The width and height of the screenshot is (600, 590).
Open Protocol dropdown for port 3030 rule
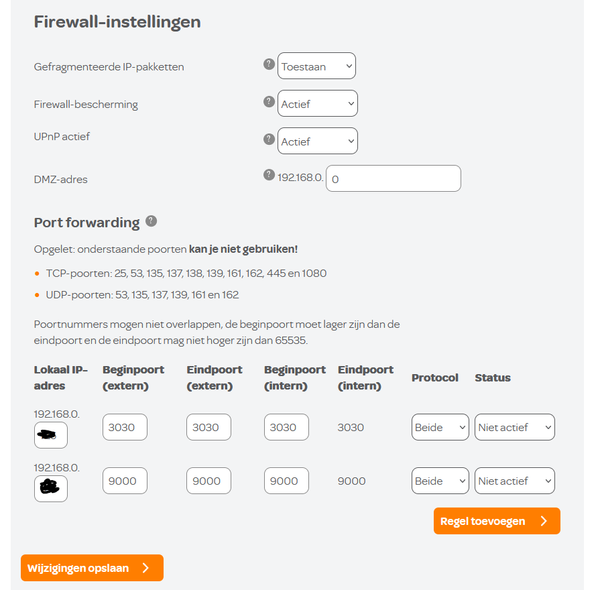(440, 427)
